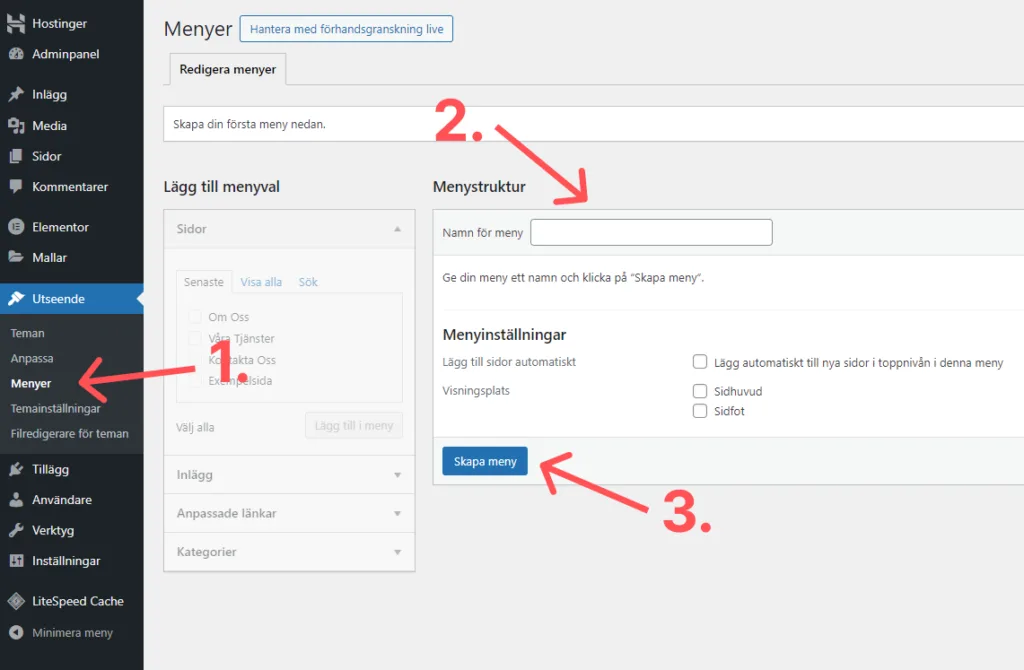Image resolution: width=1024 pixels, height=670 pixels.
Task: Collapse the Sidor panel arrow
Action: pos(397,229)
